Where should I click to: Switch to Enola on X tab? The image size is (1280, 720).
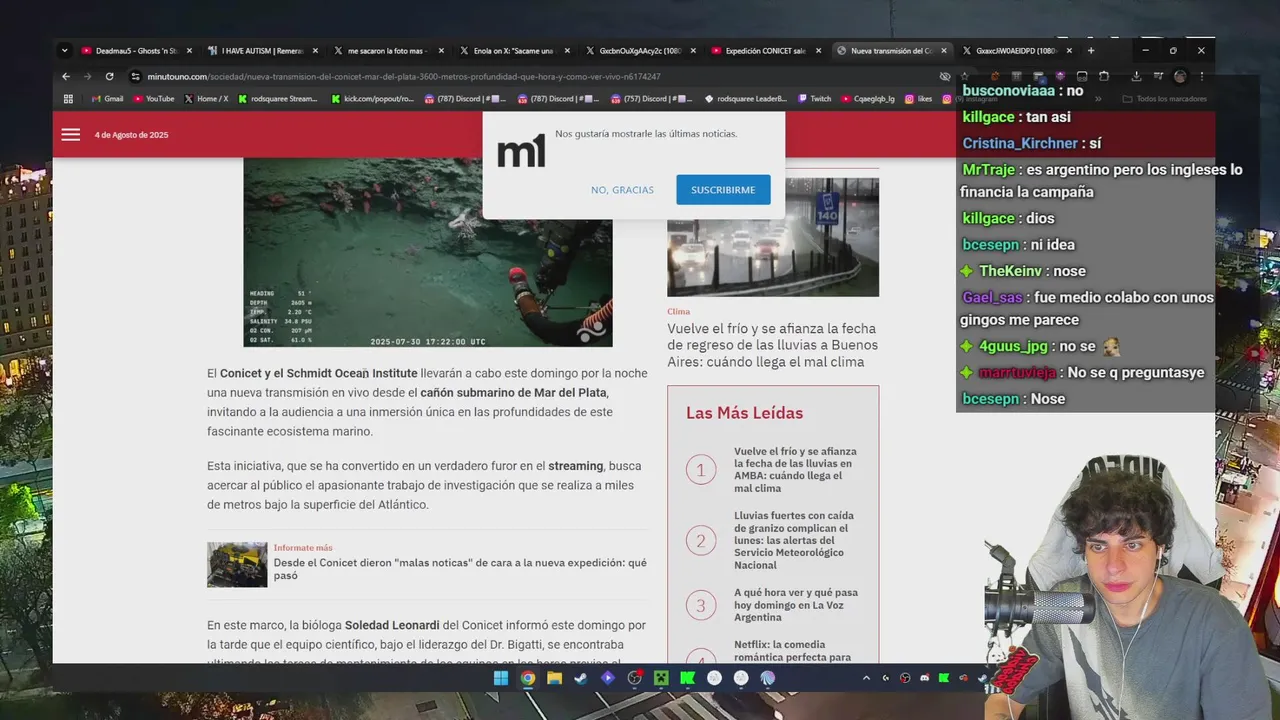[513, 50]
